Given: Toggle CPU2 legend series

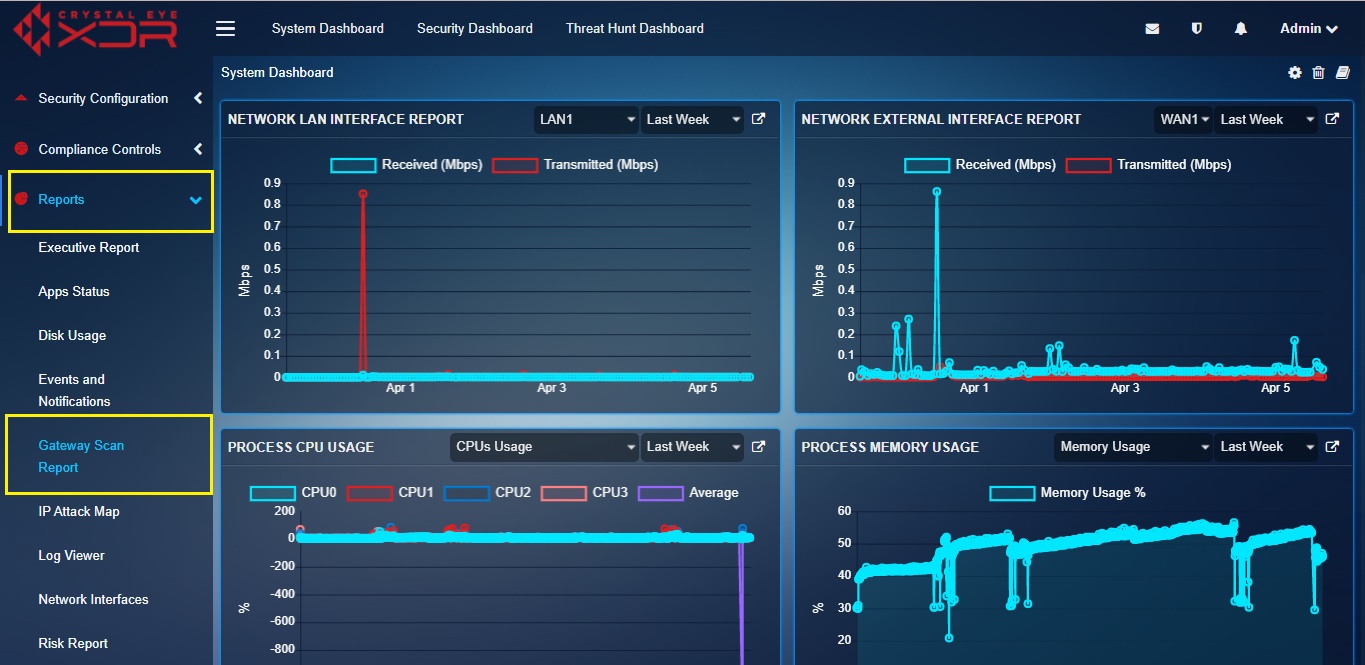Looking at the screenshot, I should (x=487, y=493).
